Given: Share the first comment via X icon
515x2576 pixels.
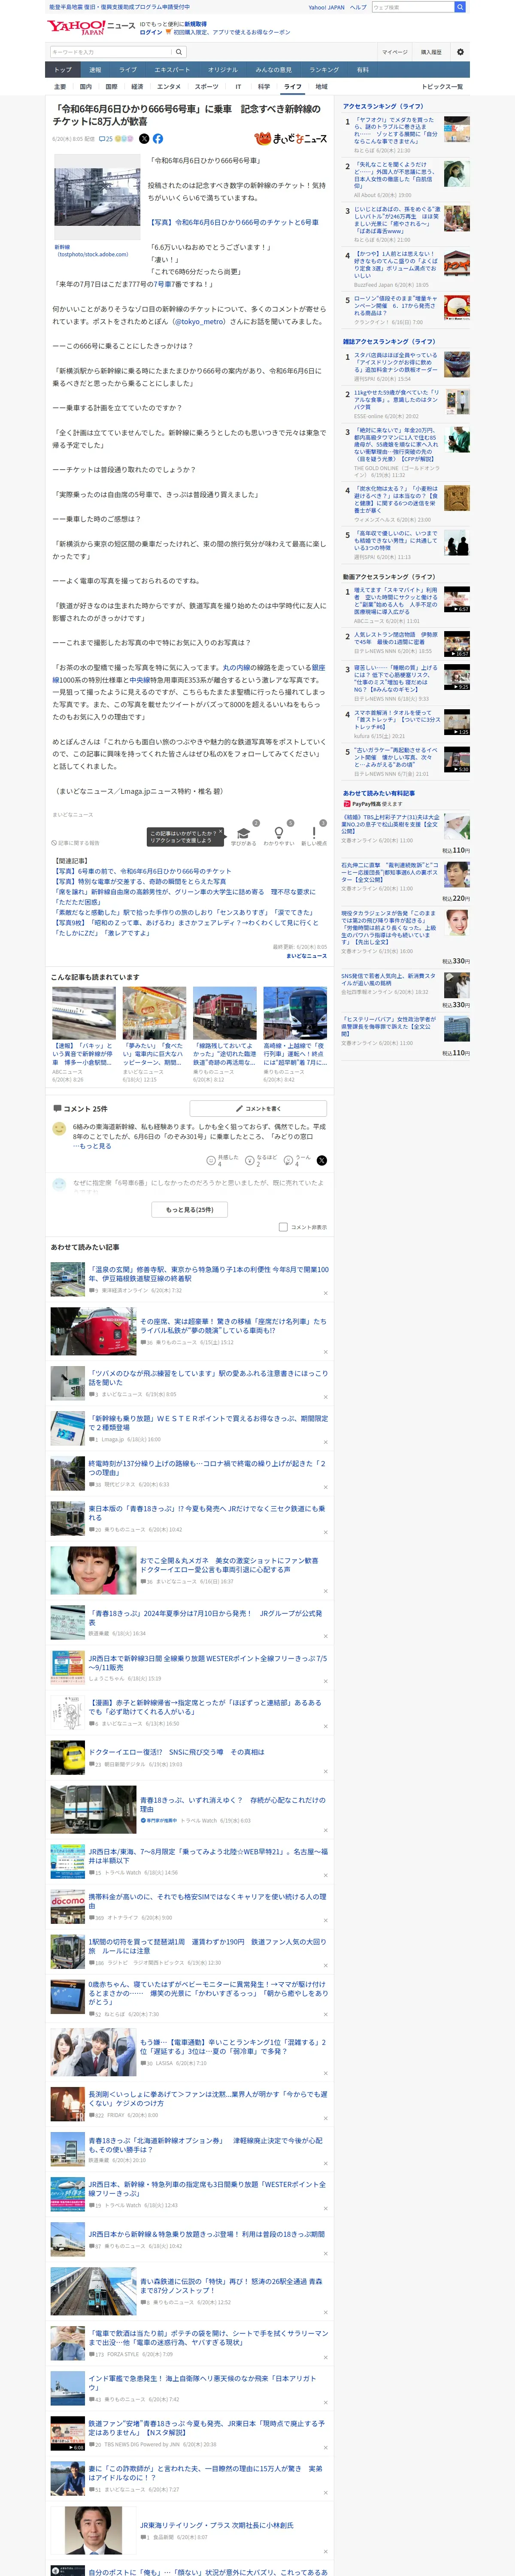Looking at the screenshot, I should [x=321, y=1160].
